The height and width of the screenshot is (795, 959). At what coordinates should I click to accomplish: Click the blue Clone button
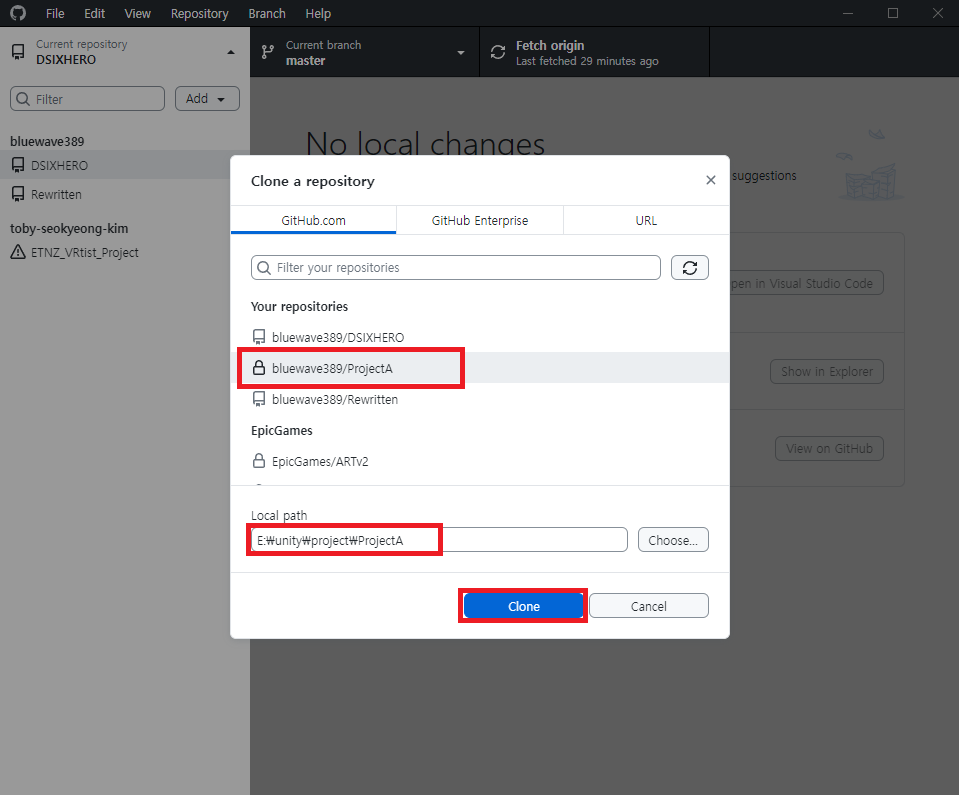point(524,605)
